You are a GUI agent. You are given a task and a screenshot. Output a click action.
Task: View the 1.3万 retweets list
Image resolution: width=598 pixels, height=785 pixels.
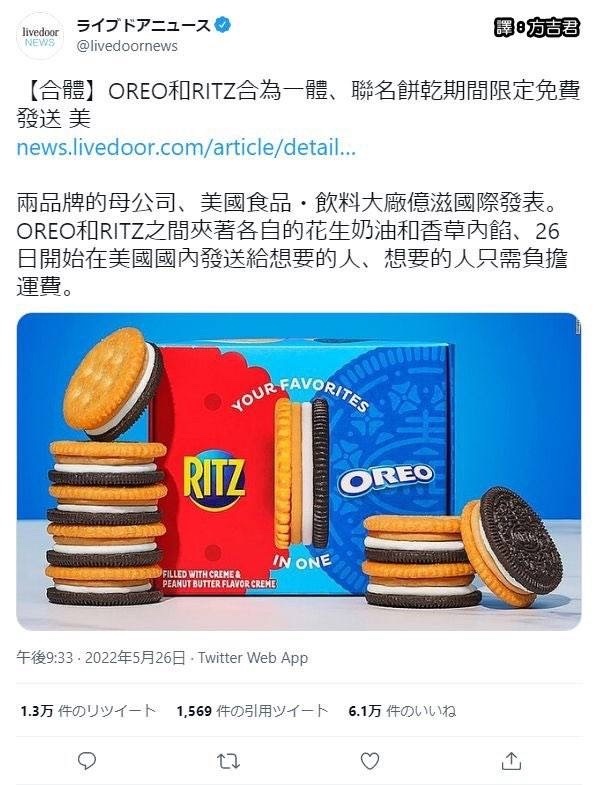[88, 710]
